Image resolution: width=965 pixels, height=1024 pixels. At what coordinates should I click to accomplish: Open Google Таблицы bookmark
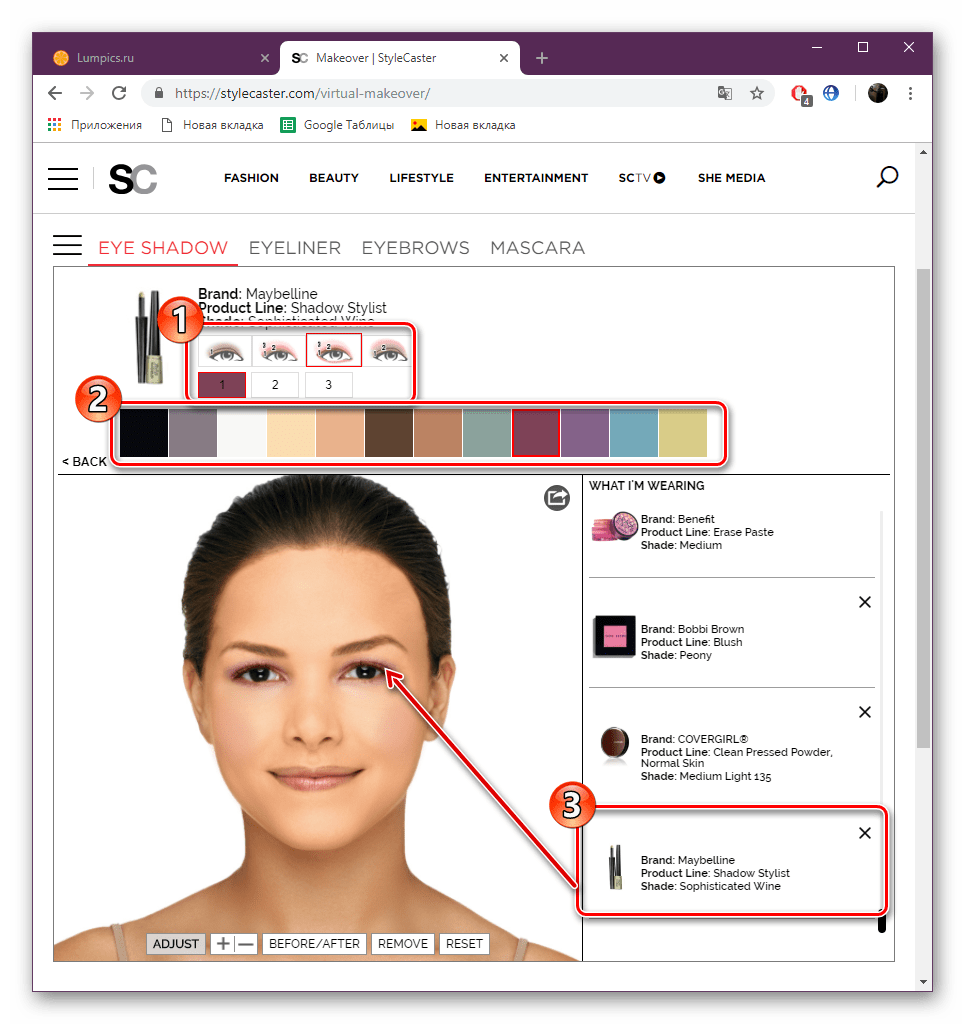338,125
